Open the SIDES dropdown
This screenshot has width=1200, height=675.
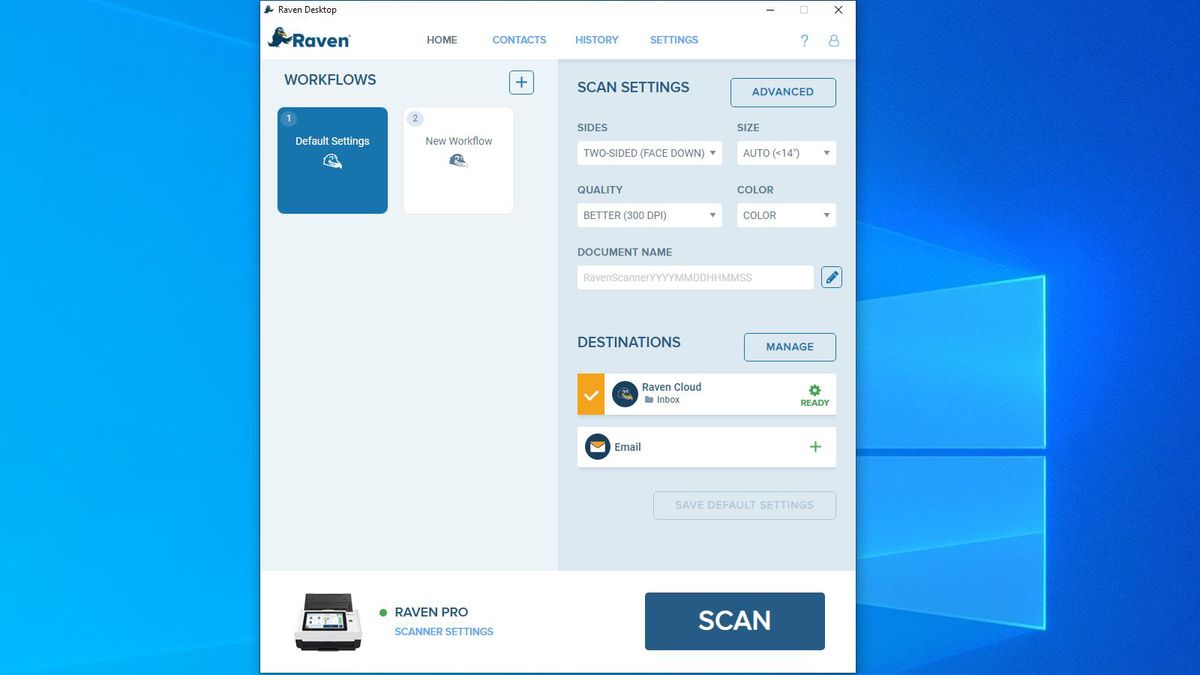coord(648,153)
